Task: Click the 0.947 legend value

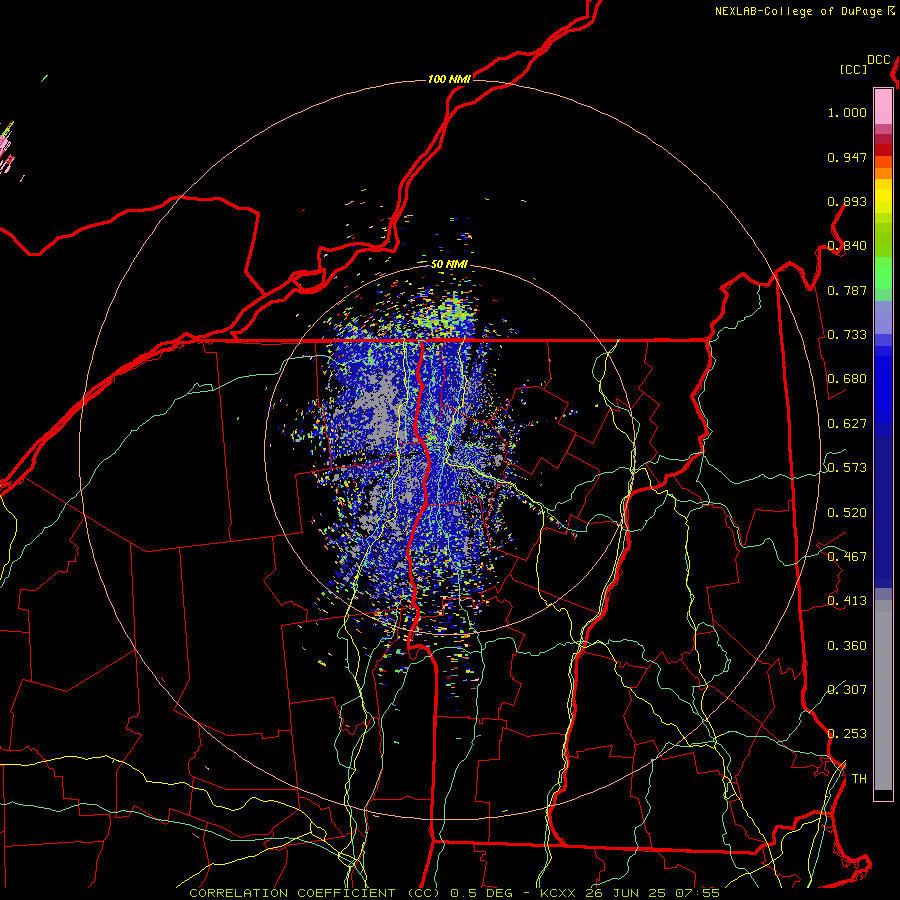Action: pos(847,157)
